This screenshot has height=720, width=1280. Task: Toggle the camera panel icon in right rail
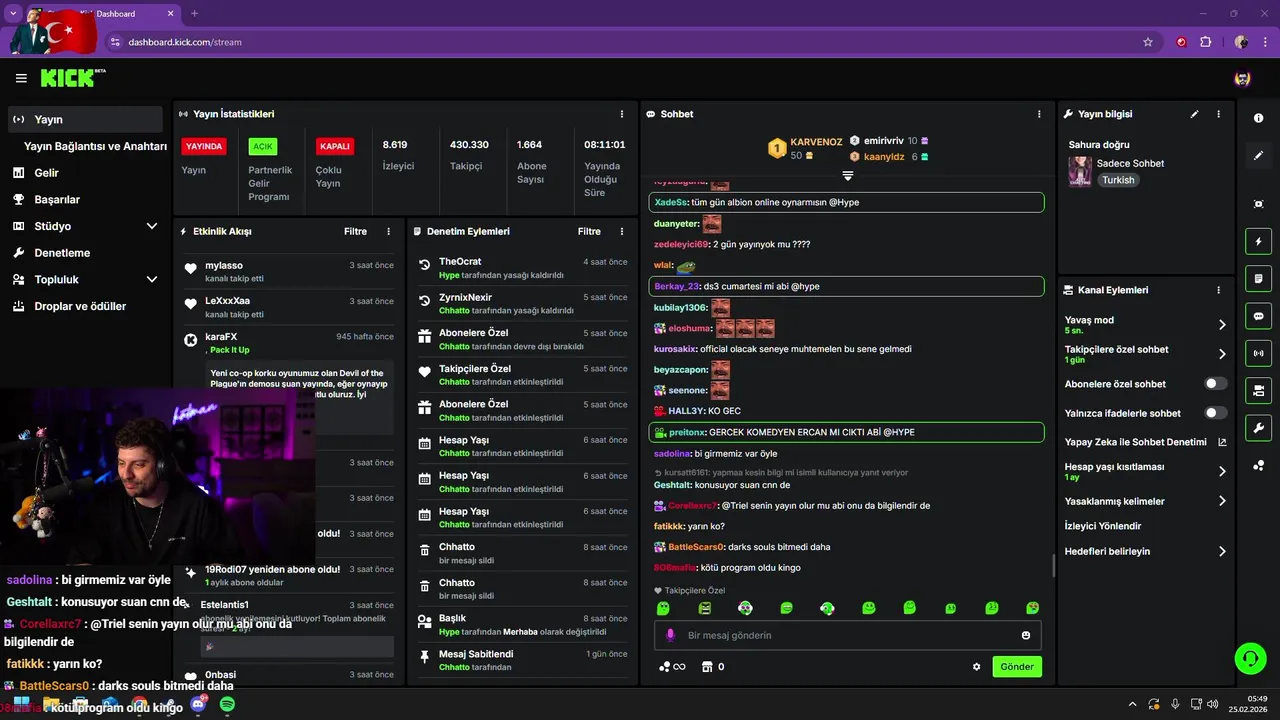pos(1258,390)
